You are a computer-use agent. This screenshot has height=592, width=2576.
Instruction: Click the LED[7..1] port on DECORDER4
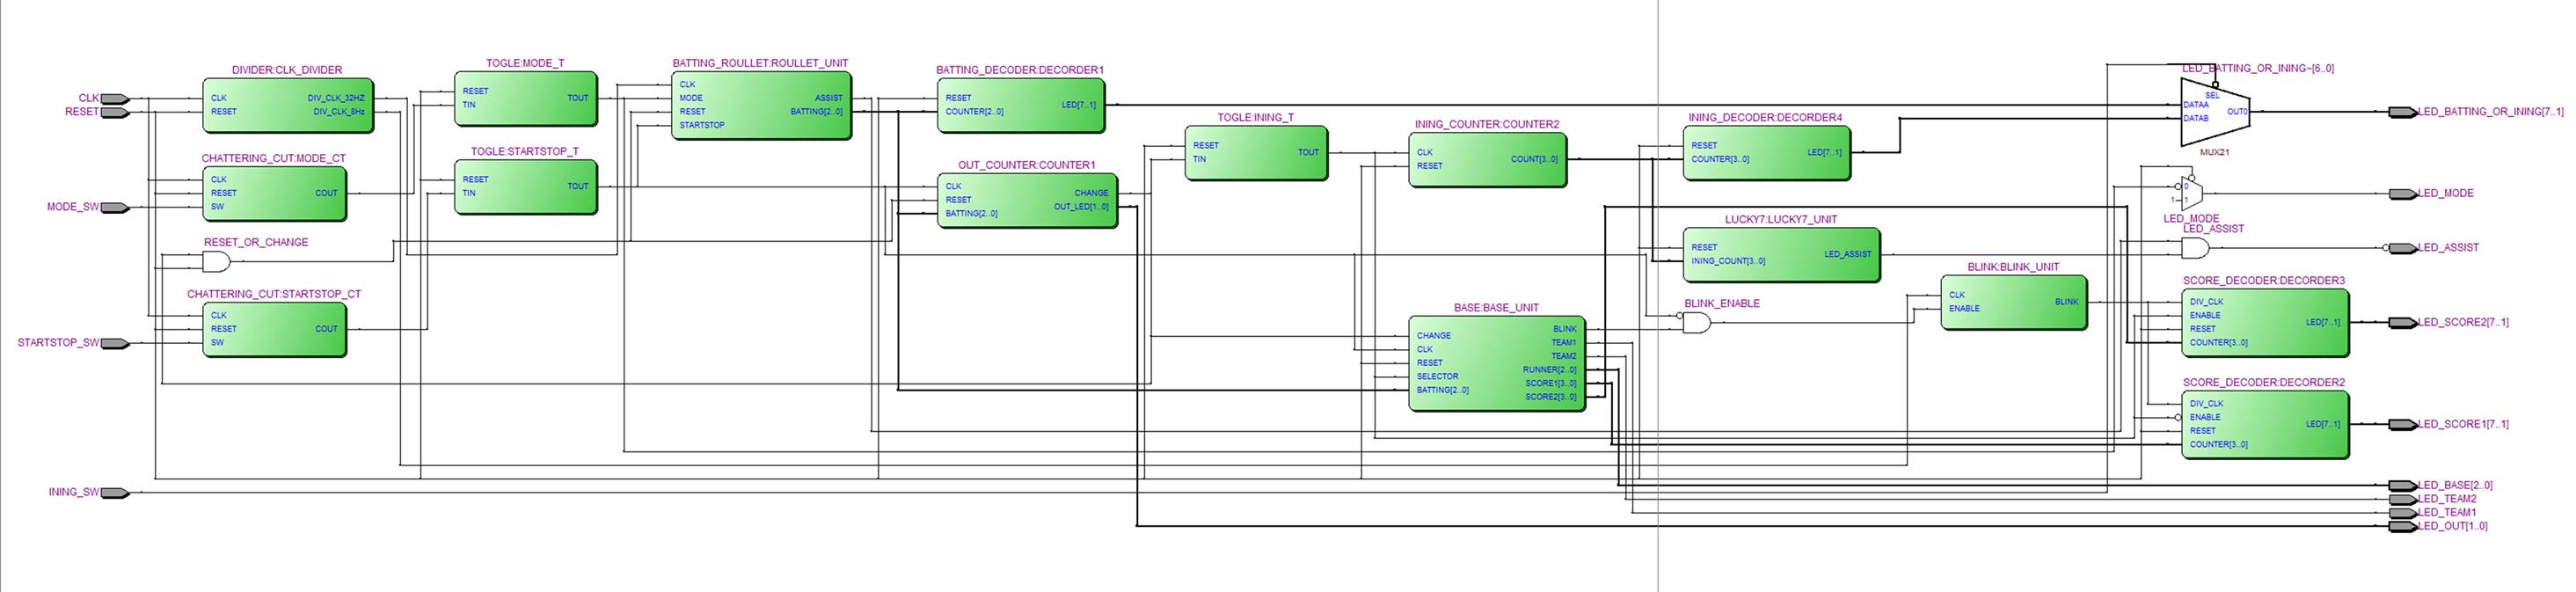pos(1824,152)
